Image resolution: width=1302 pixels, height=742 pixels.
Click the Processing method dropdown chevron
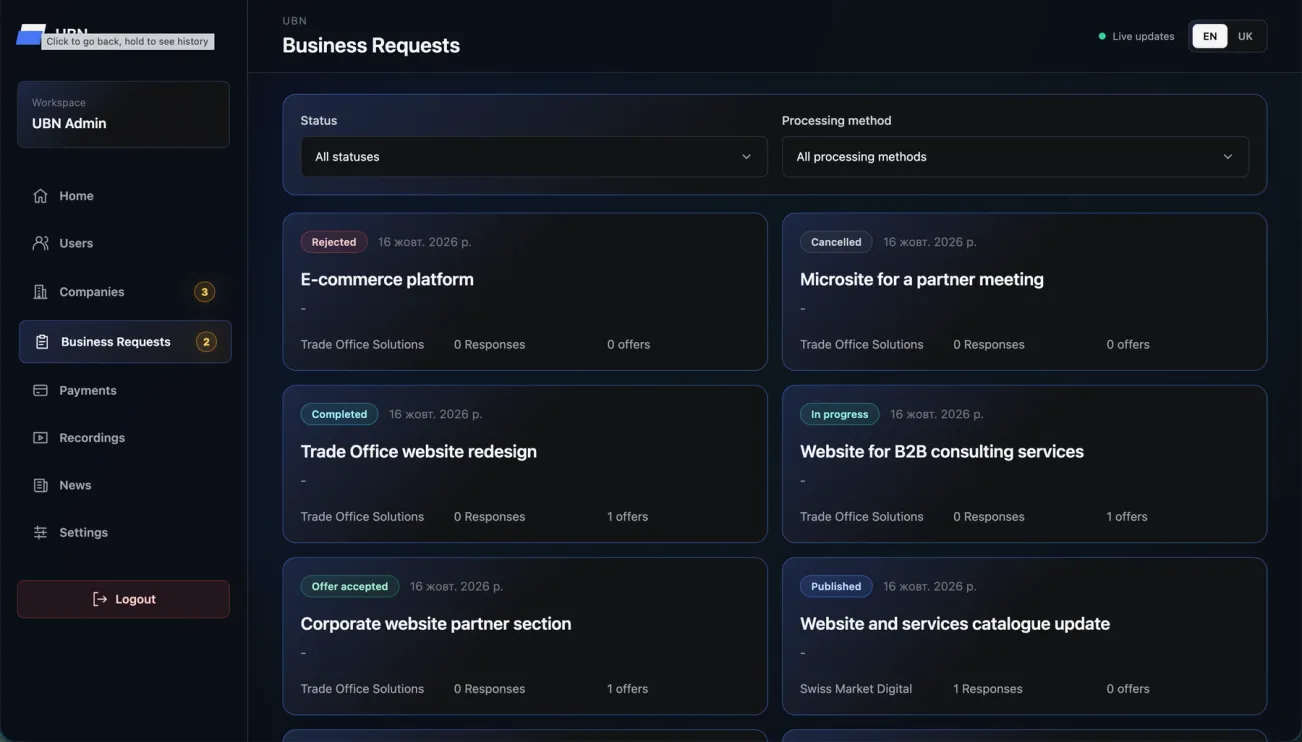point(1228,157)
